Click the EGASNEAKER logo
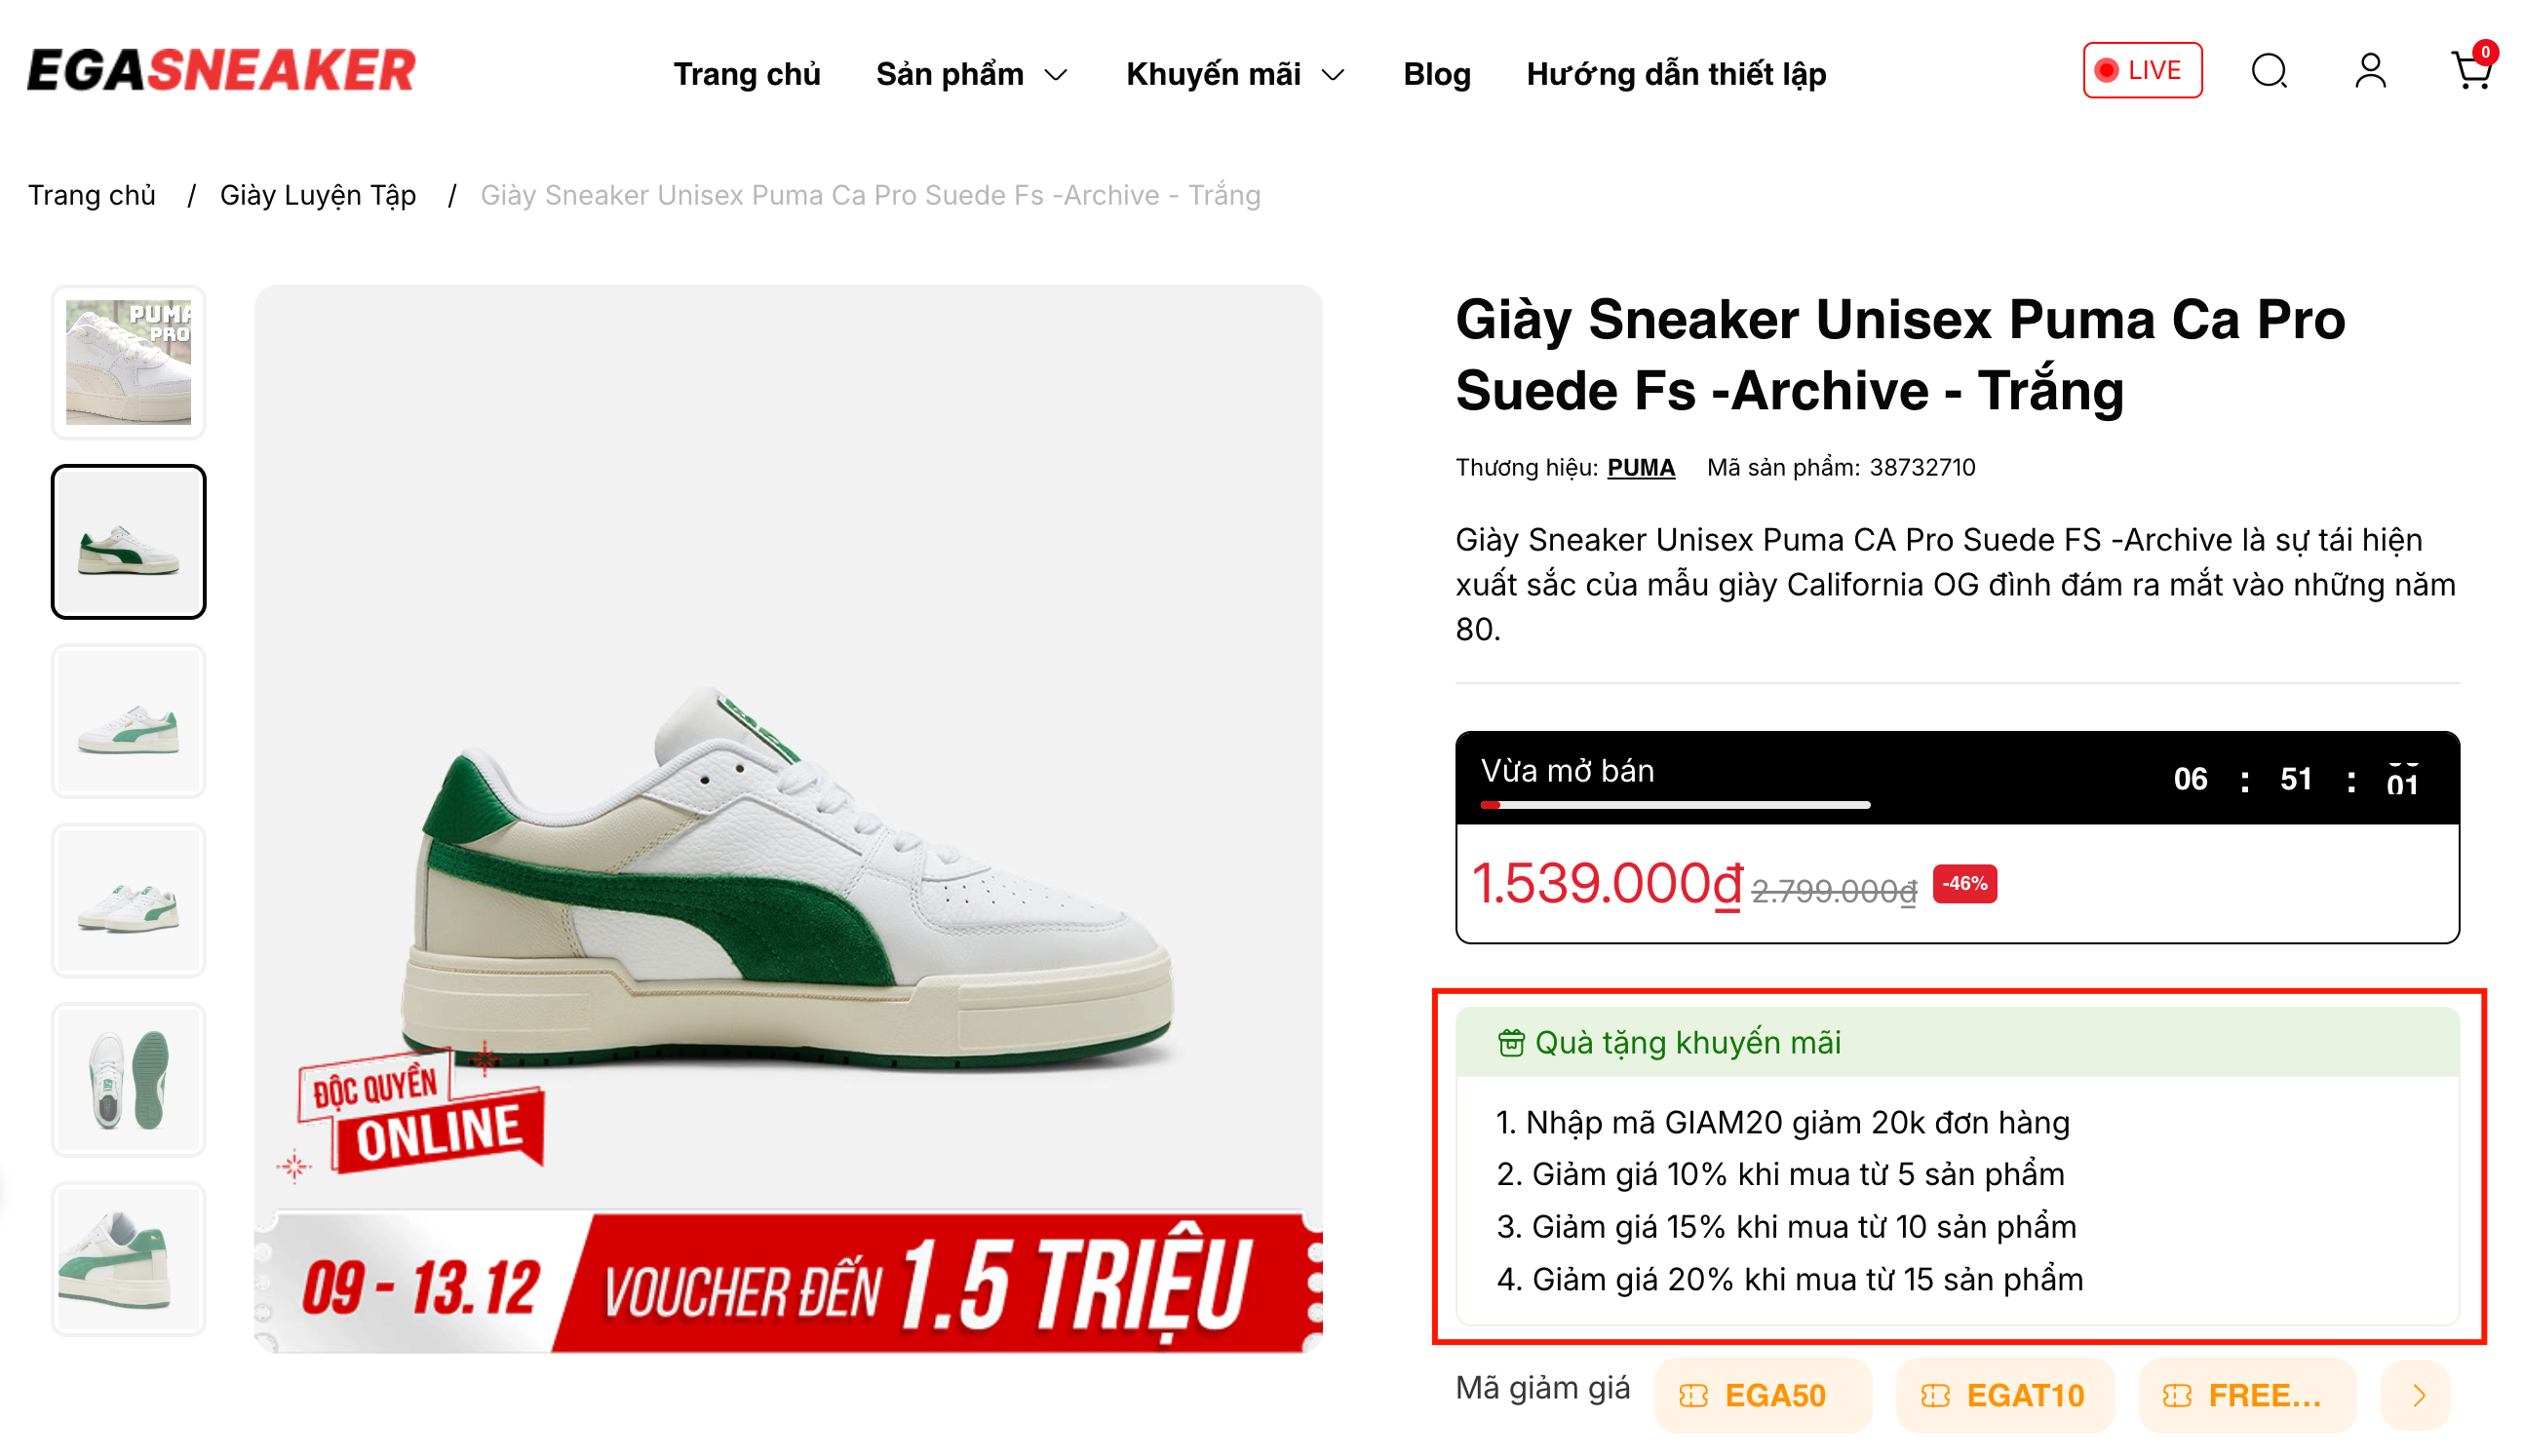The width and height of the screenshot is (2523, 1456). pyautogui.click(x=221, y=70)
